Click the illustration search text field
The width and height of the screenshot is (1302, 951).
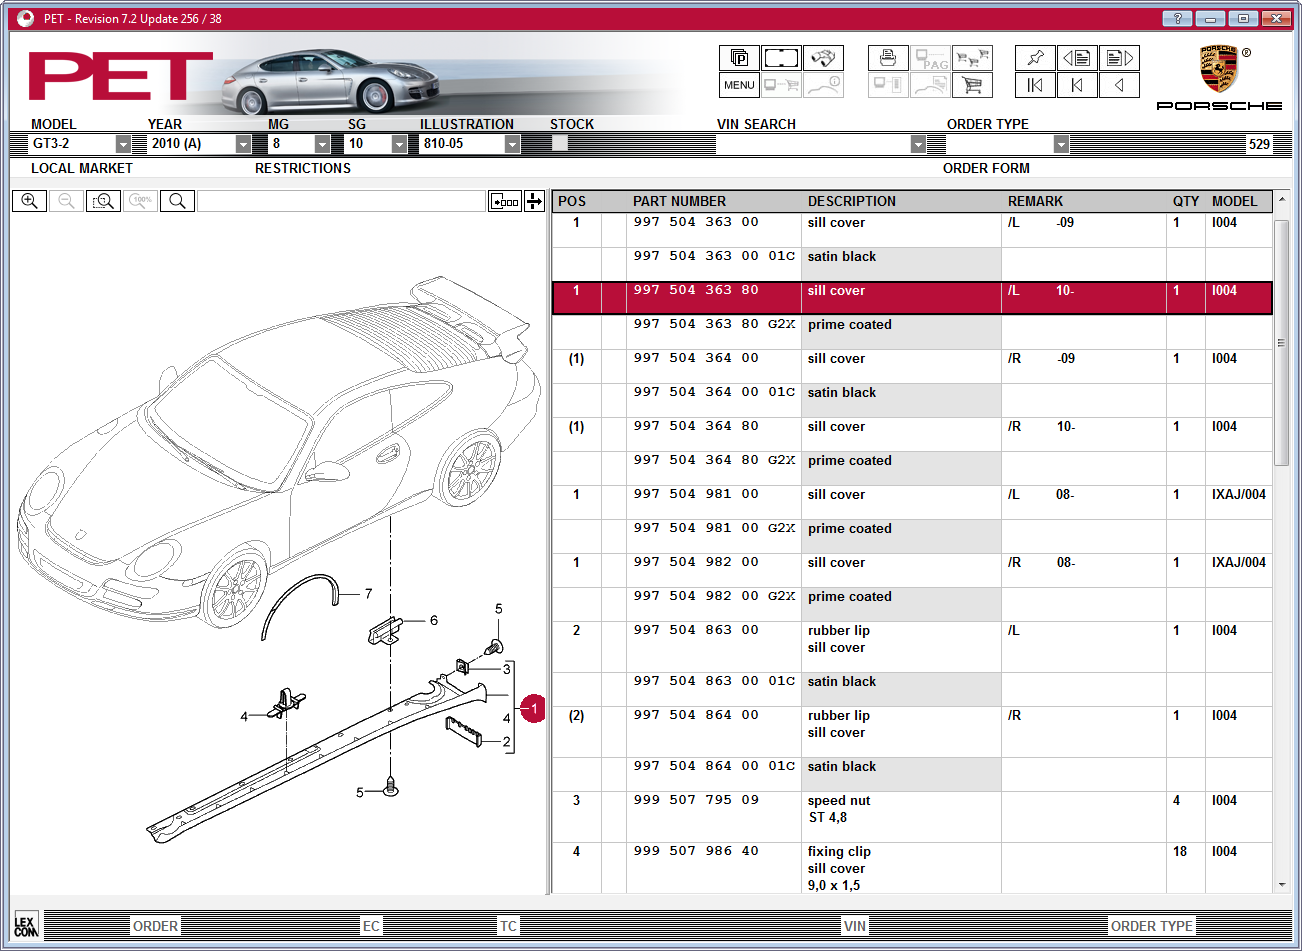(x=341, y=201)
